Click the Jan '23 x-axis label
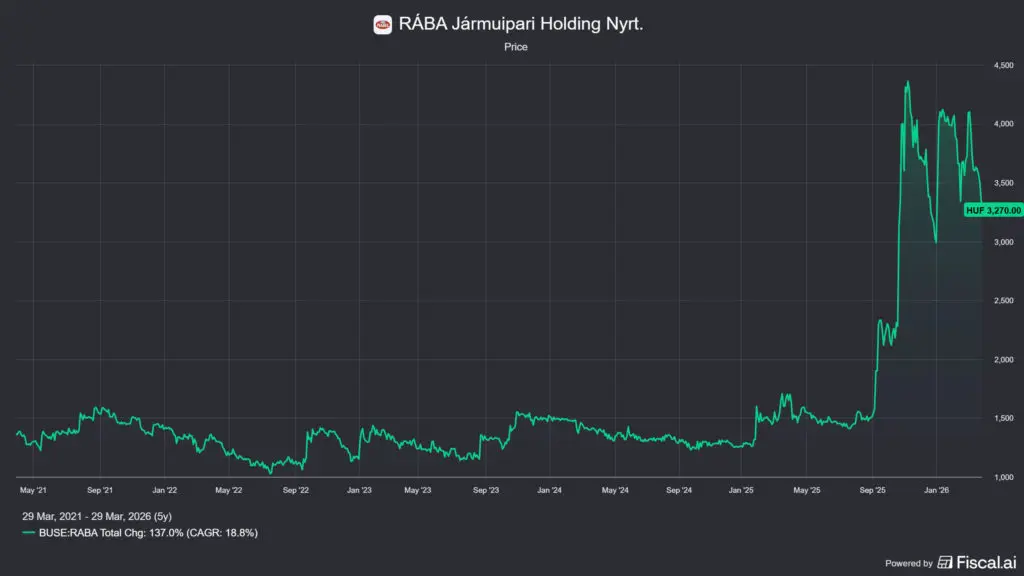This screenshot has height=576, width=1024. tap(359, 490)
